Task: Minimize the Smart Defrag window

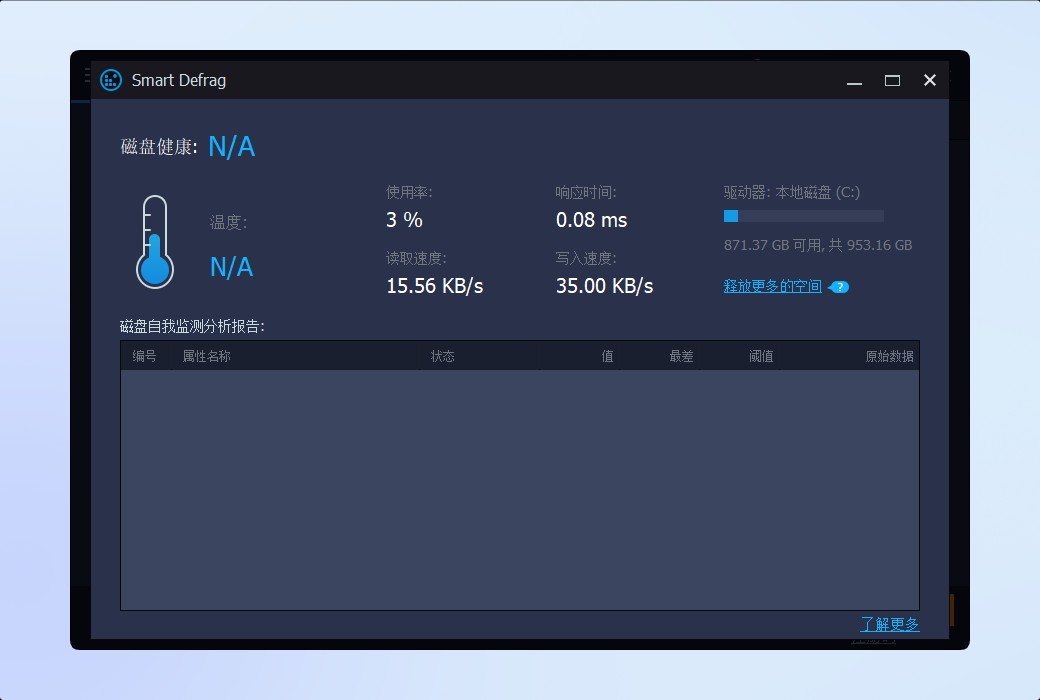Action: 854,81
